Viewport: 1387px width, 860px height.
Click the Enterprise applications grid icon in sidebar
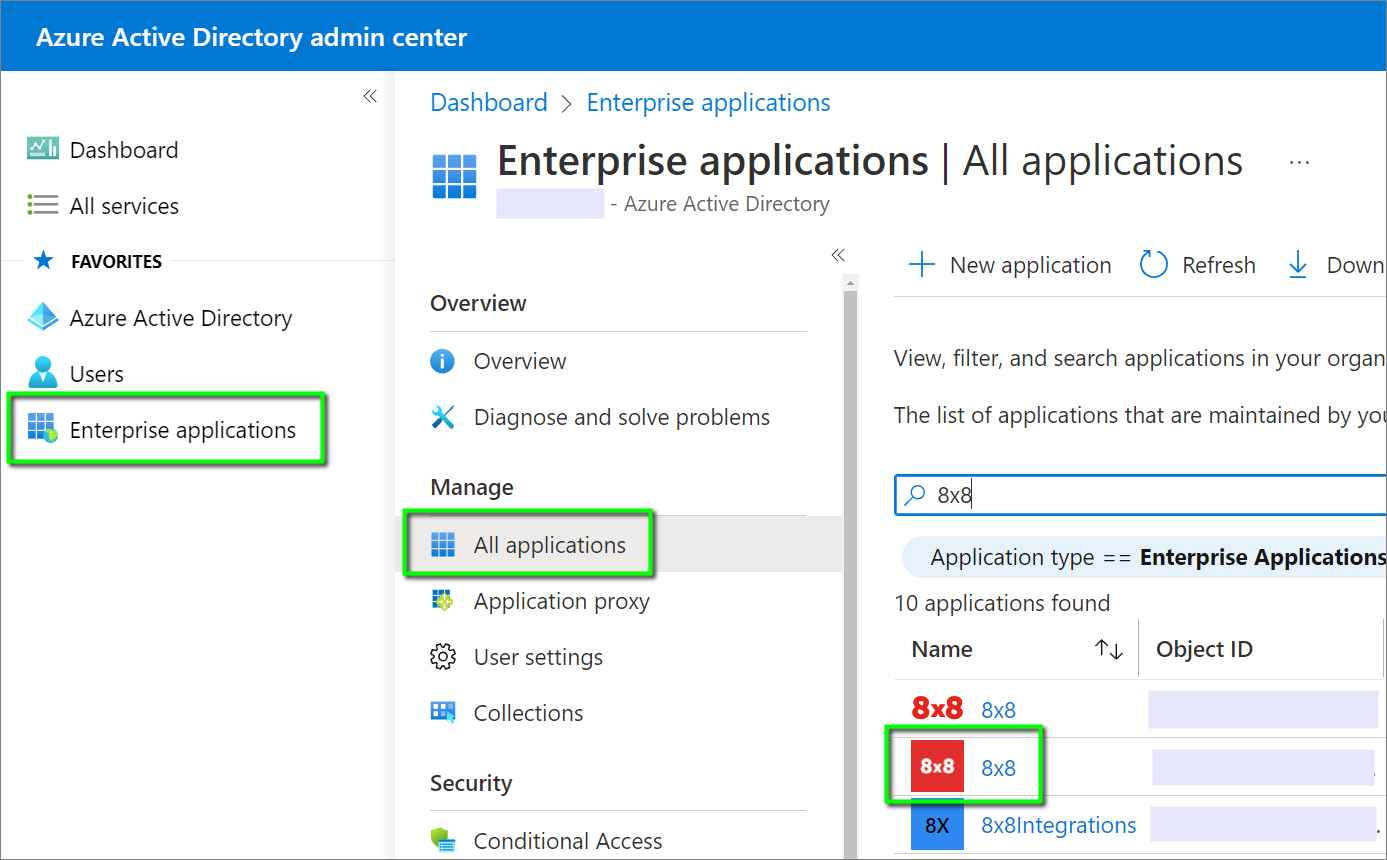coord(43,428)
